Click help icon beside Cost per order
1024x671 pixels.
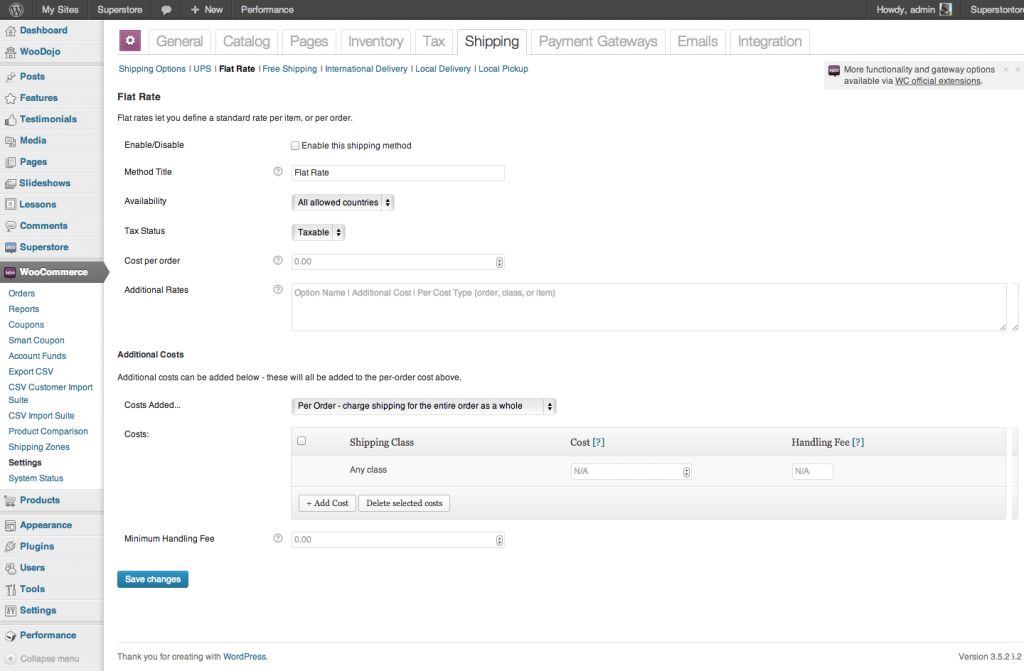pos(278,261)
